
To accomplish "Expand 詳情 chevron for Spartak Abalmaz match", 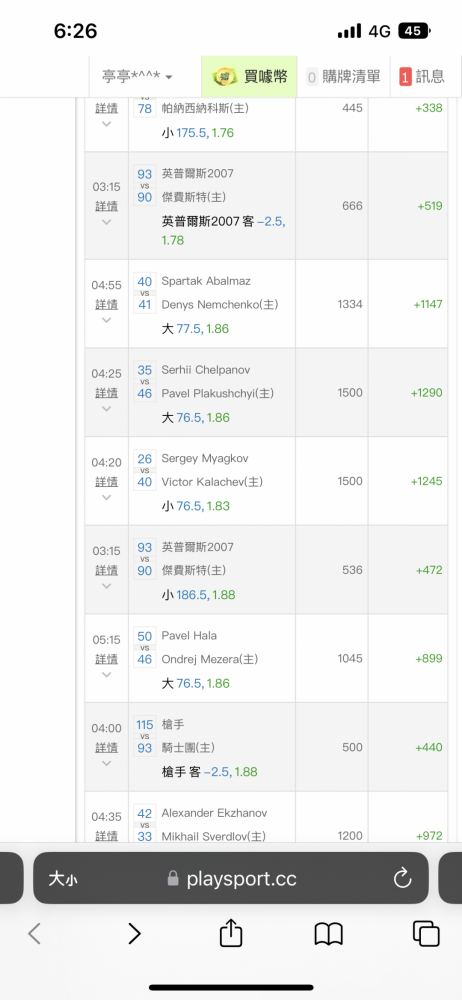I will (107, 320).
